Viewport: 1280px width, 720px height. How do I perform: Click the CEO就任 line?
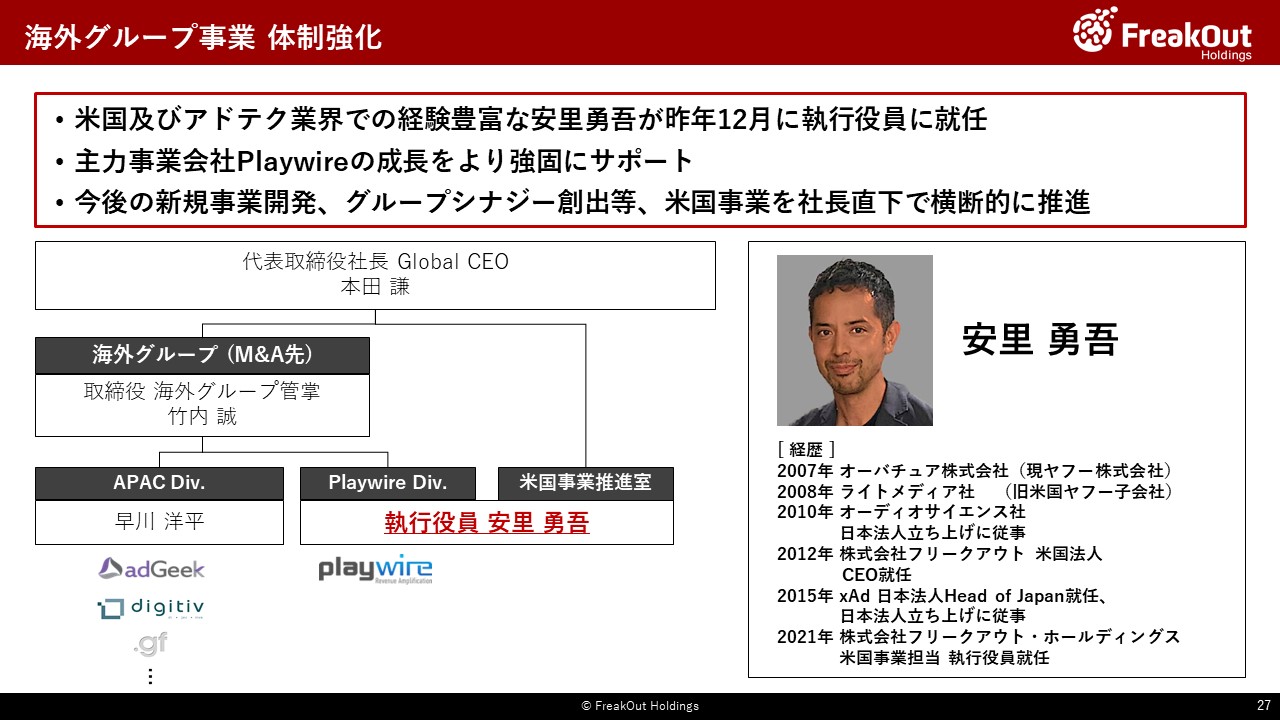click(876, 575)
